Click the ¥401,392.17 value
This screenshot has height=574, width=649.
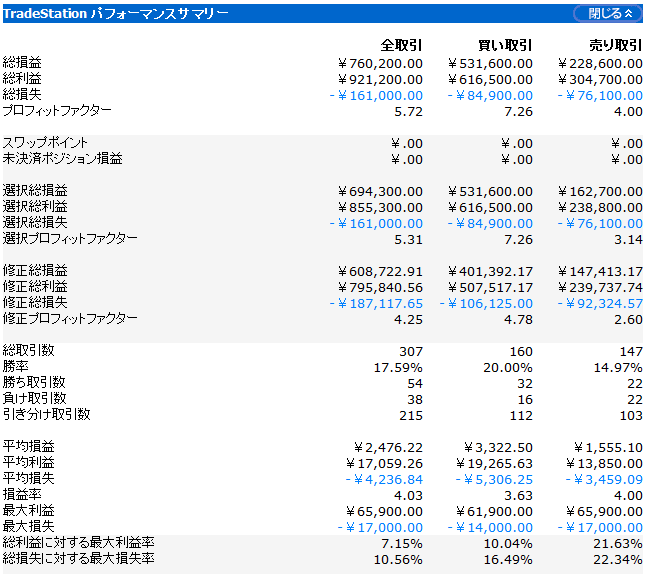[490, 271]
